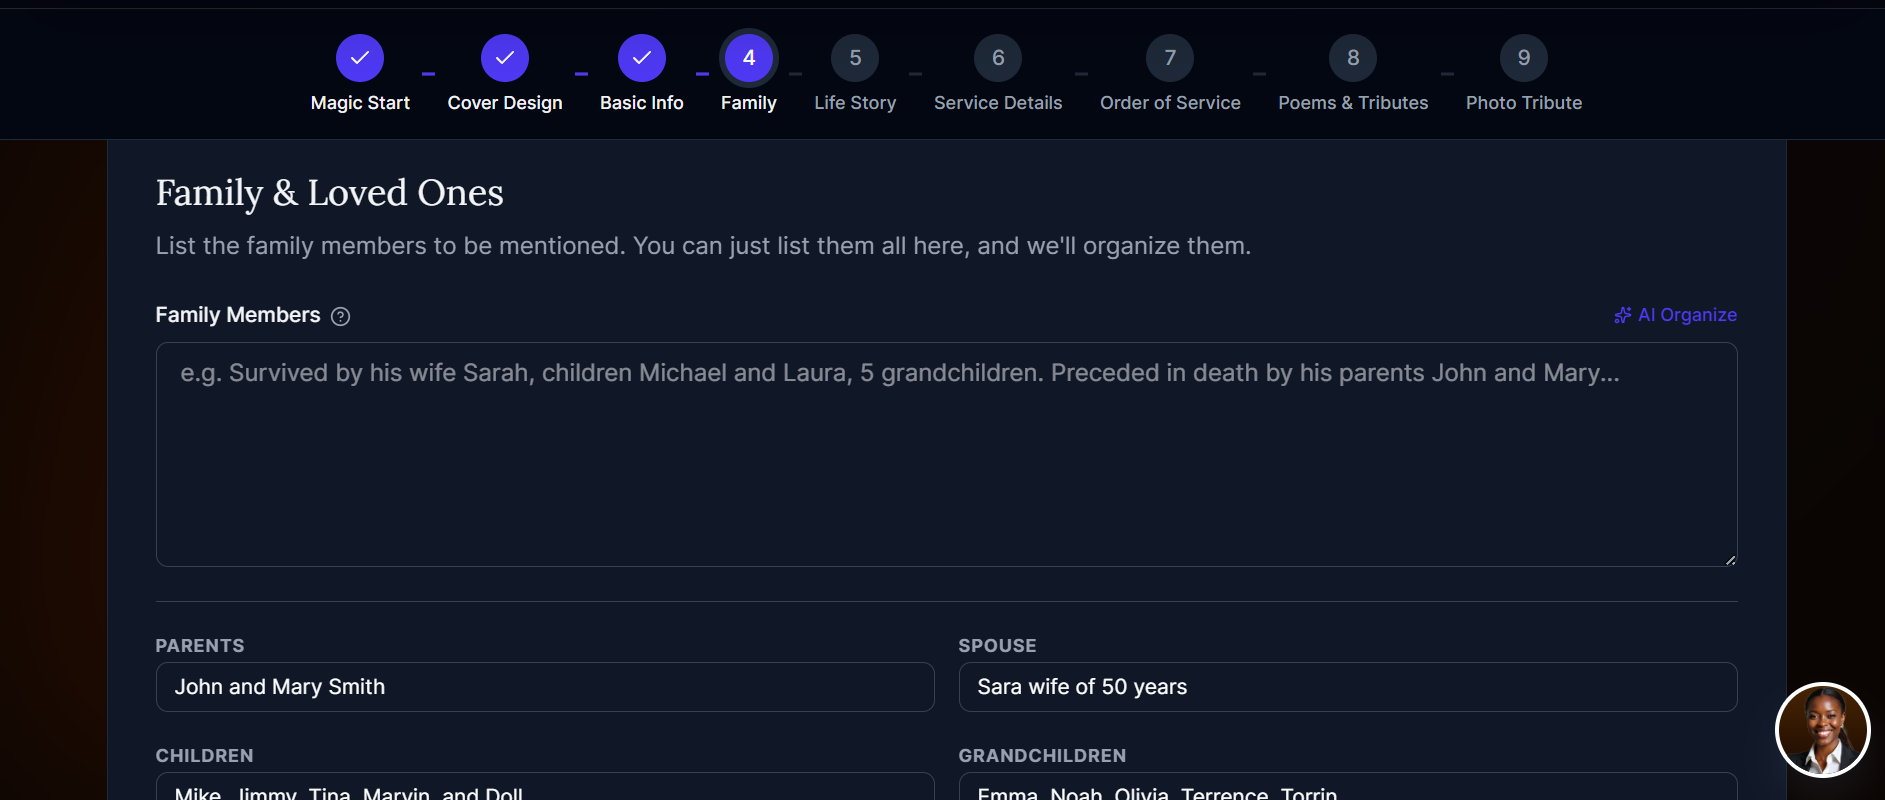Open the Cover Design step label
This screenshot has height=800, width=1885.
tap(505, 103)
